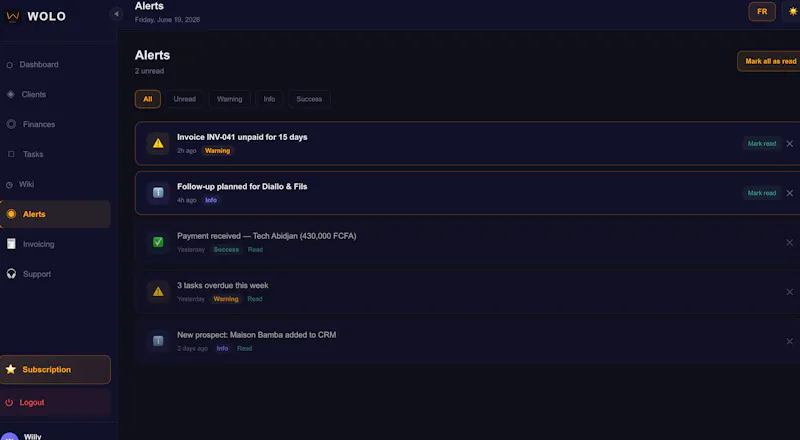800x440 pixels.
Task: Click the Alerts orange circle icon
Action: pyautogui.click(x=11, y=214)
